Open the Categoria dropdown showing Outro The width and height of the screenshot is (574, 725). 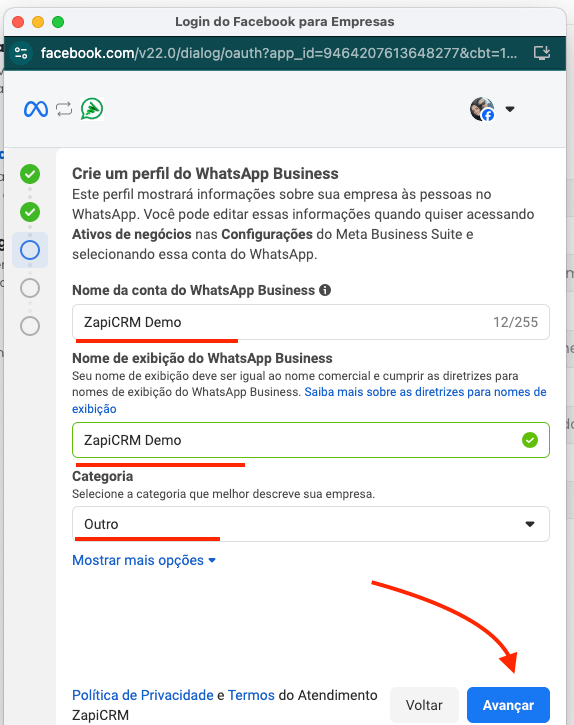(311, 524)
